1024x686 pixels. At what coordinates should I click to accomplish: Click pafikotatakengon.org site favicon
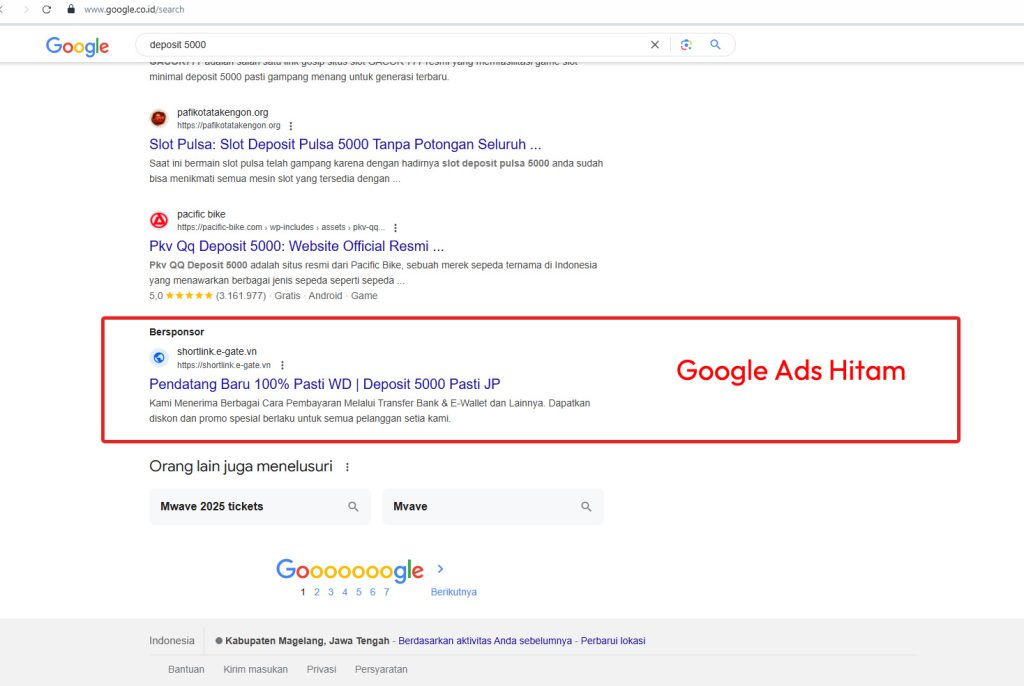pyautogui.click(x=159, y=119)
